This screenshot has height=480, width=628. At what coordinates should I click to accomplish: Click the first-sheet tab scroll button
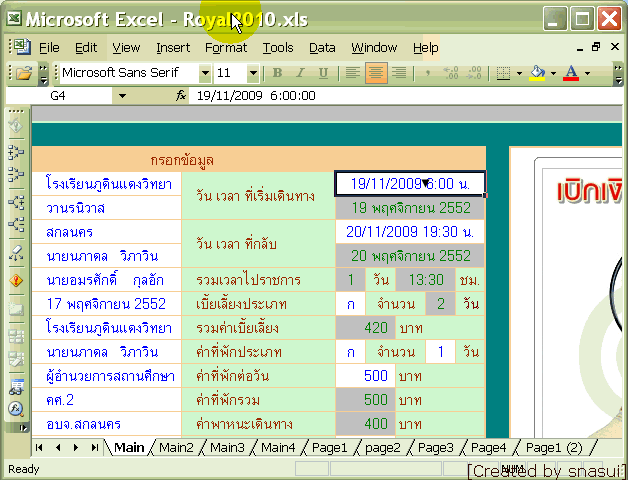coord(41,447)
